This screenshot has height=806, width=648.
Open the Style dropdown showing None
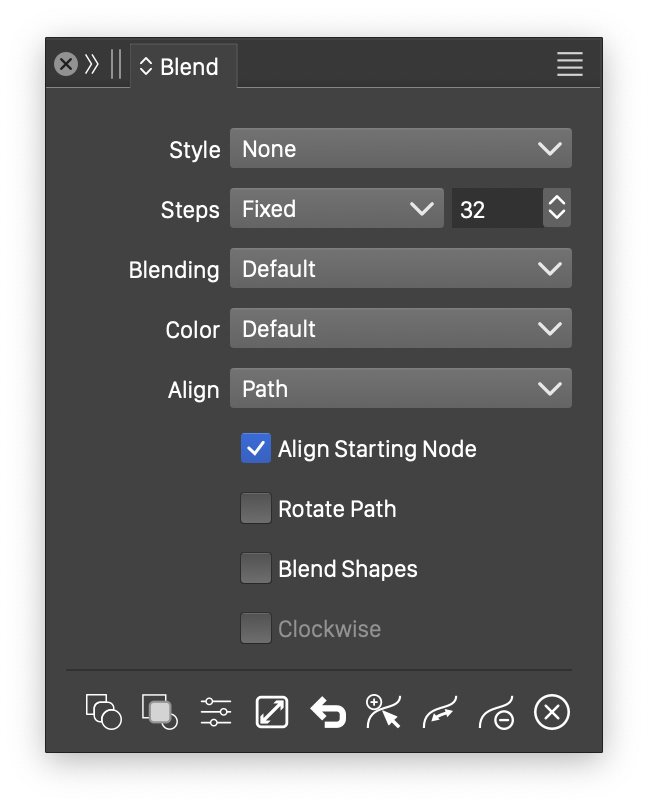click(400, 149)
